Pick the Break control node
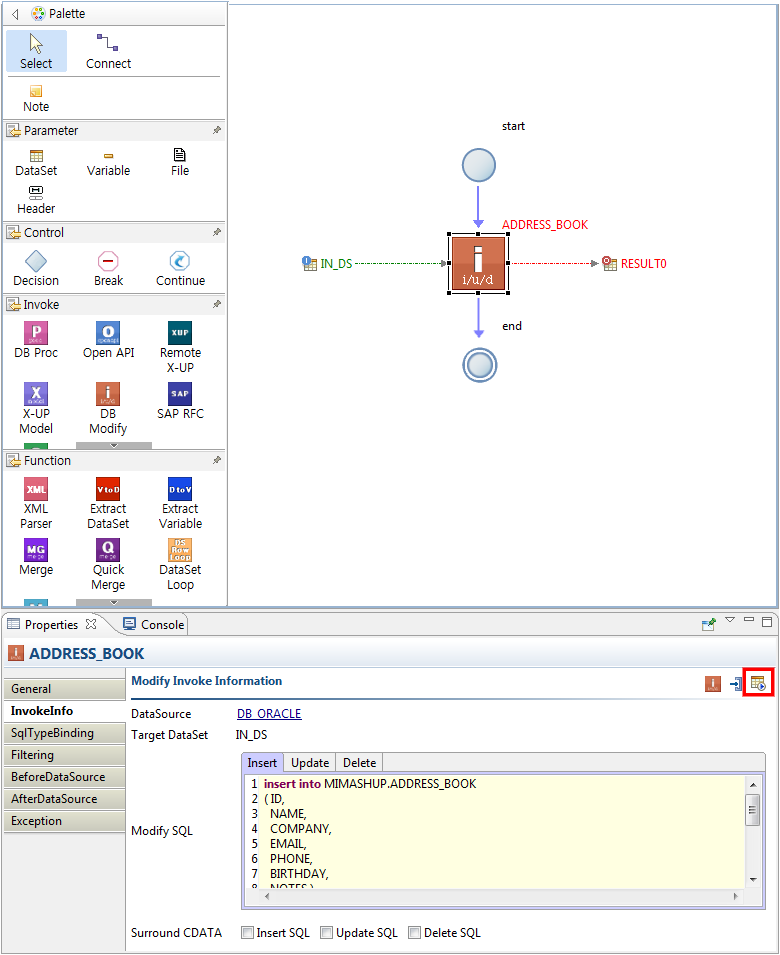This screenshot has width=780, height=955. coord(108,269)
